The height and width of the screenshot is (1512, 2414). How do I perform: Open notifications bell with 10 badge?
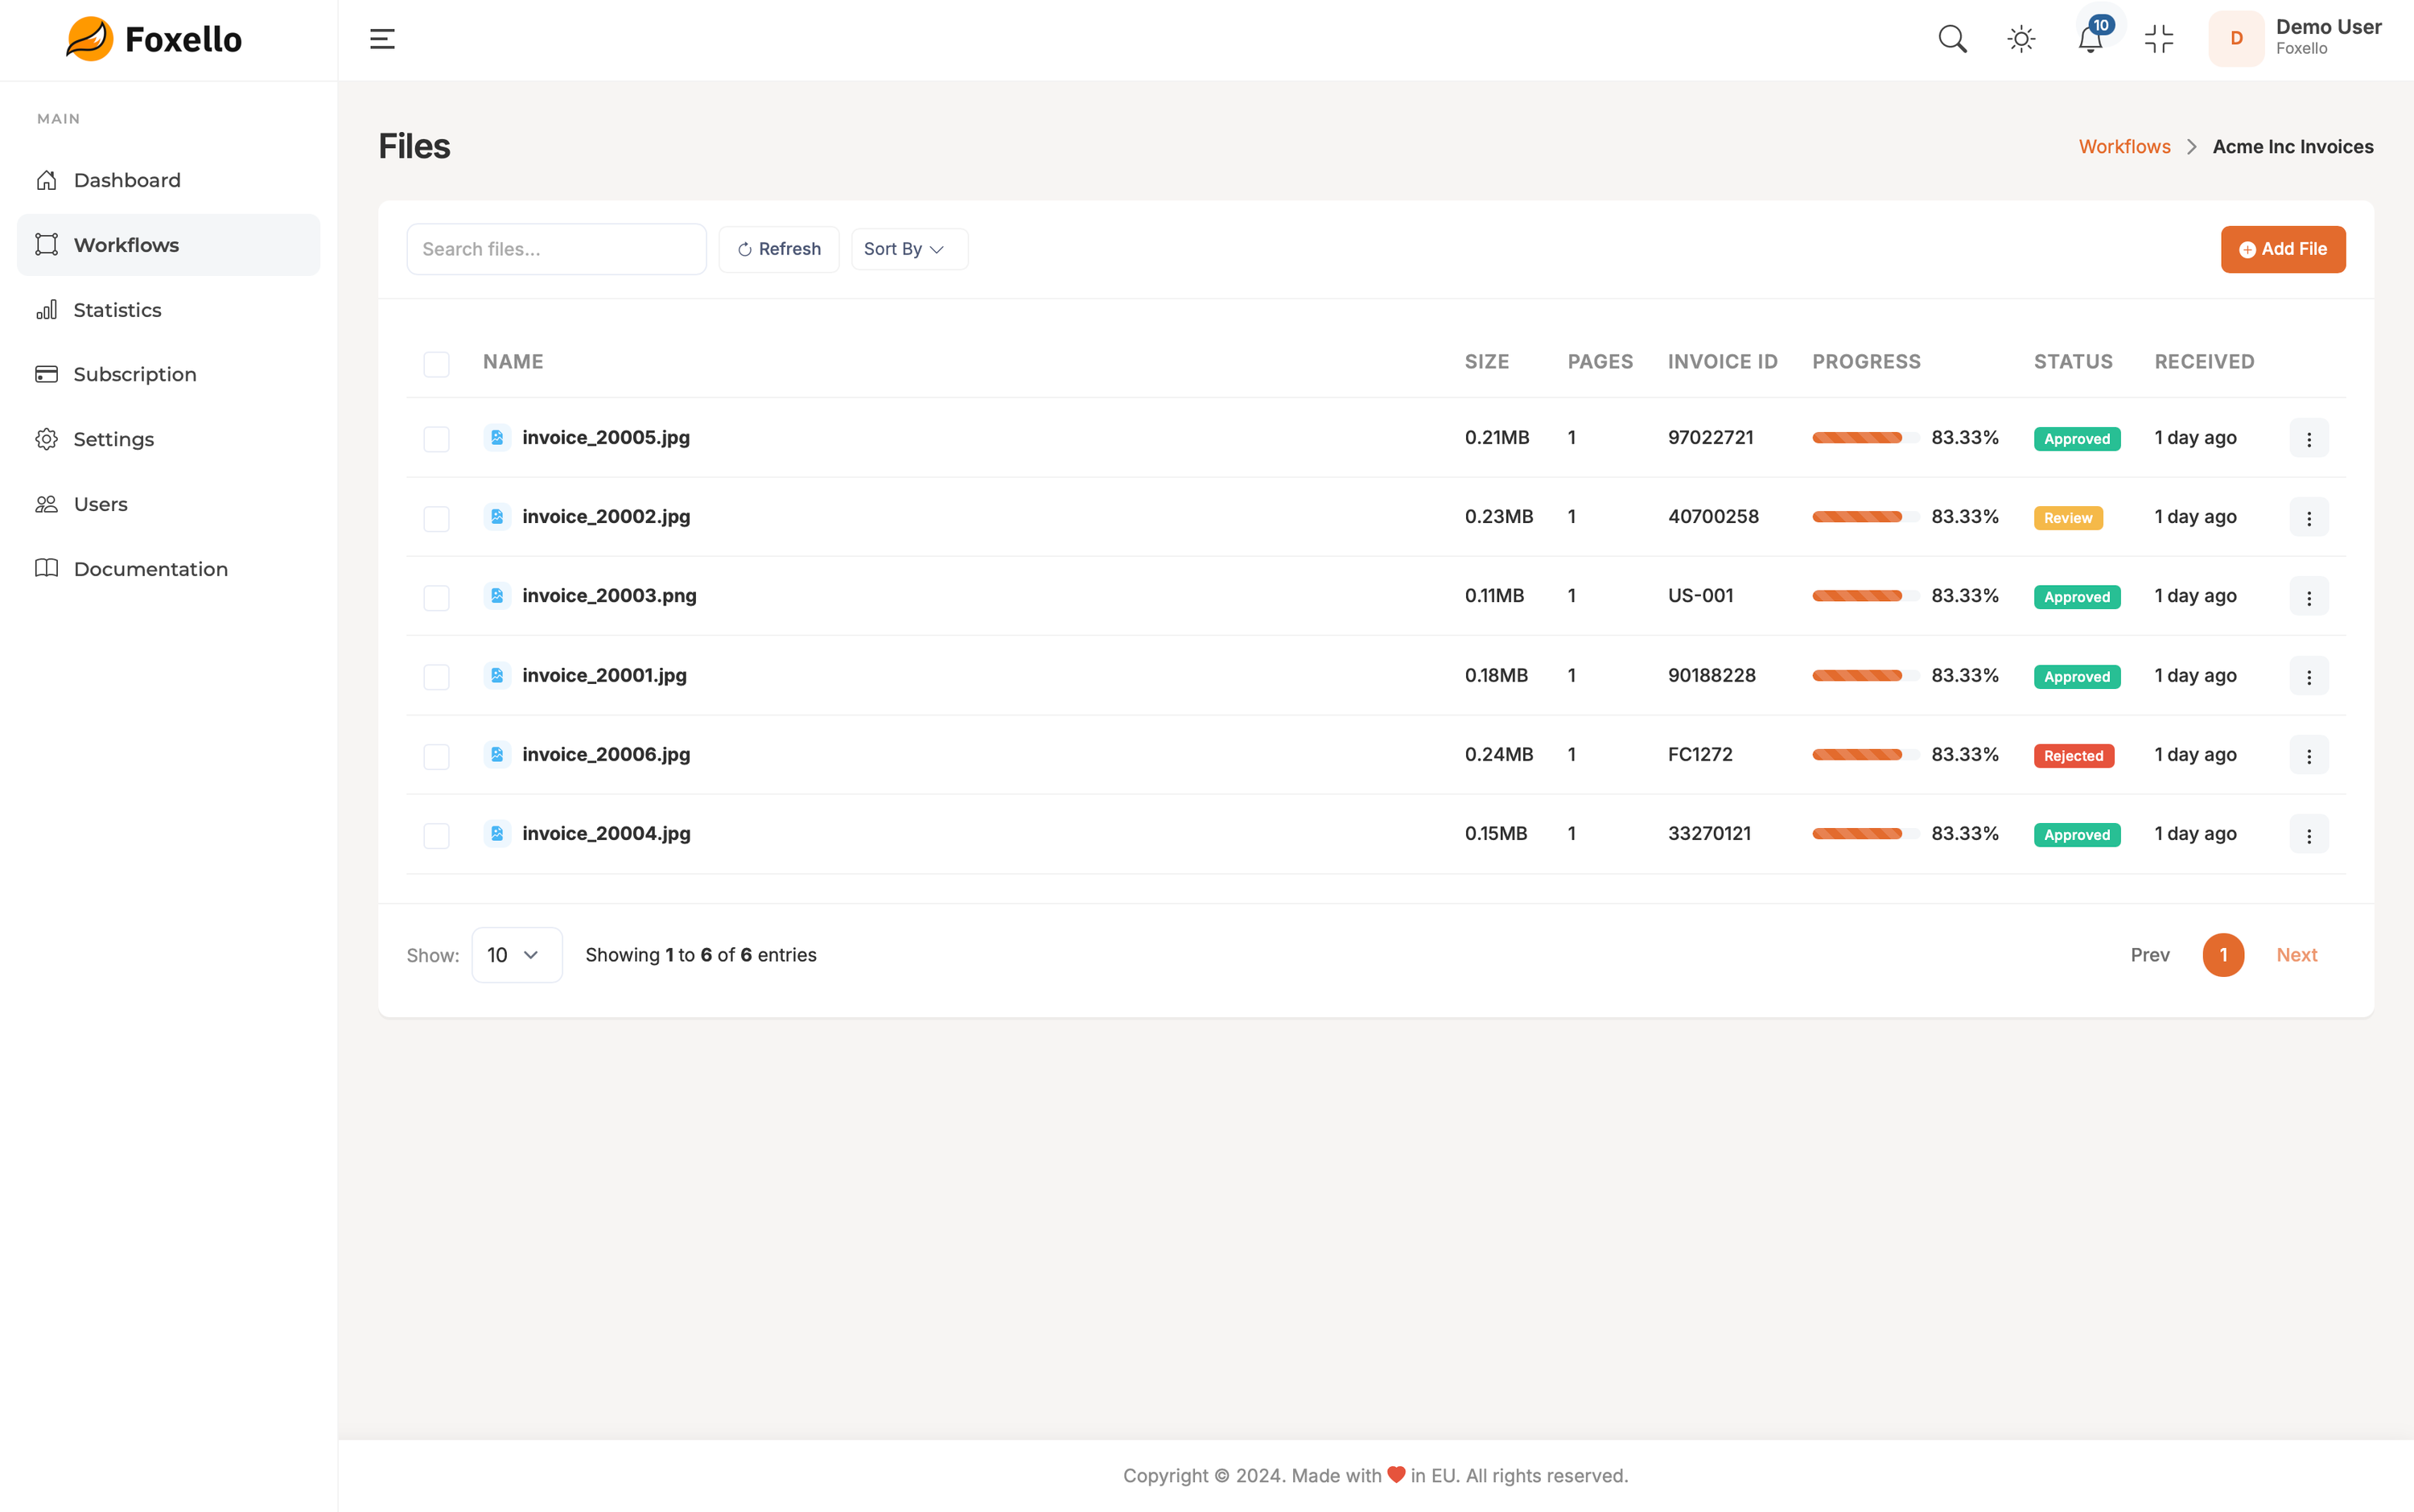click(2091, 39)
